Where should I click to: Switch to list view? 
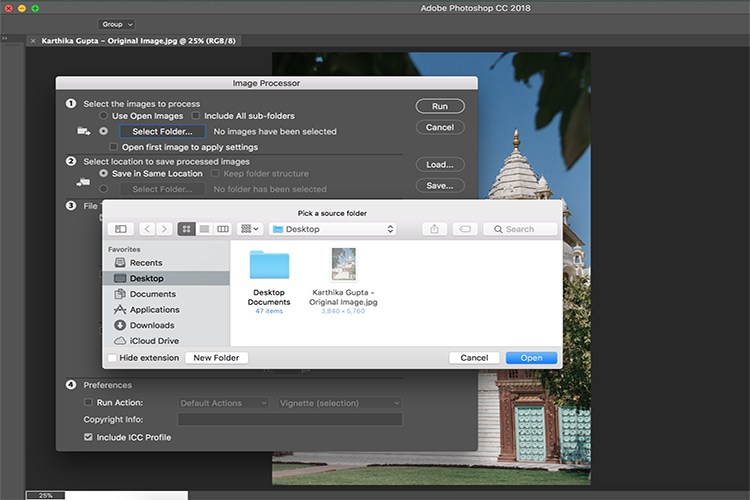click(x=204, y=229)
